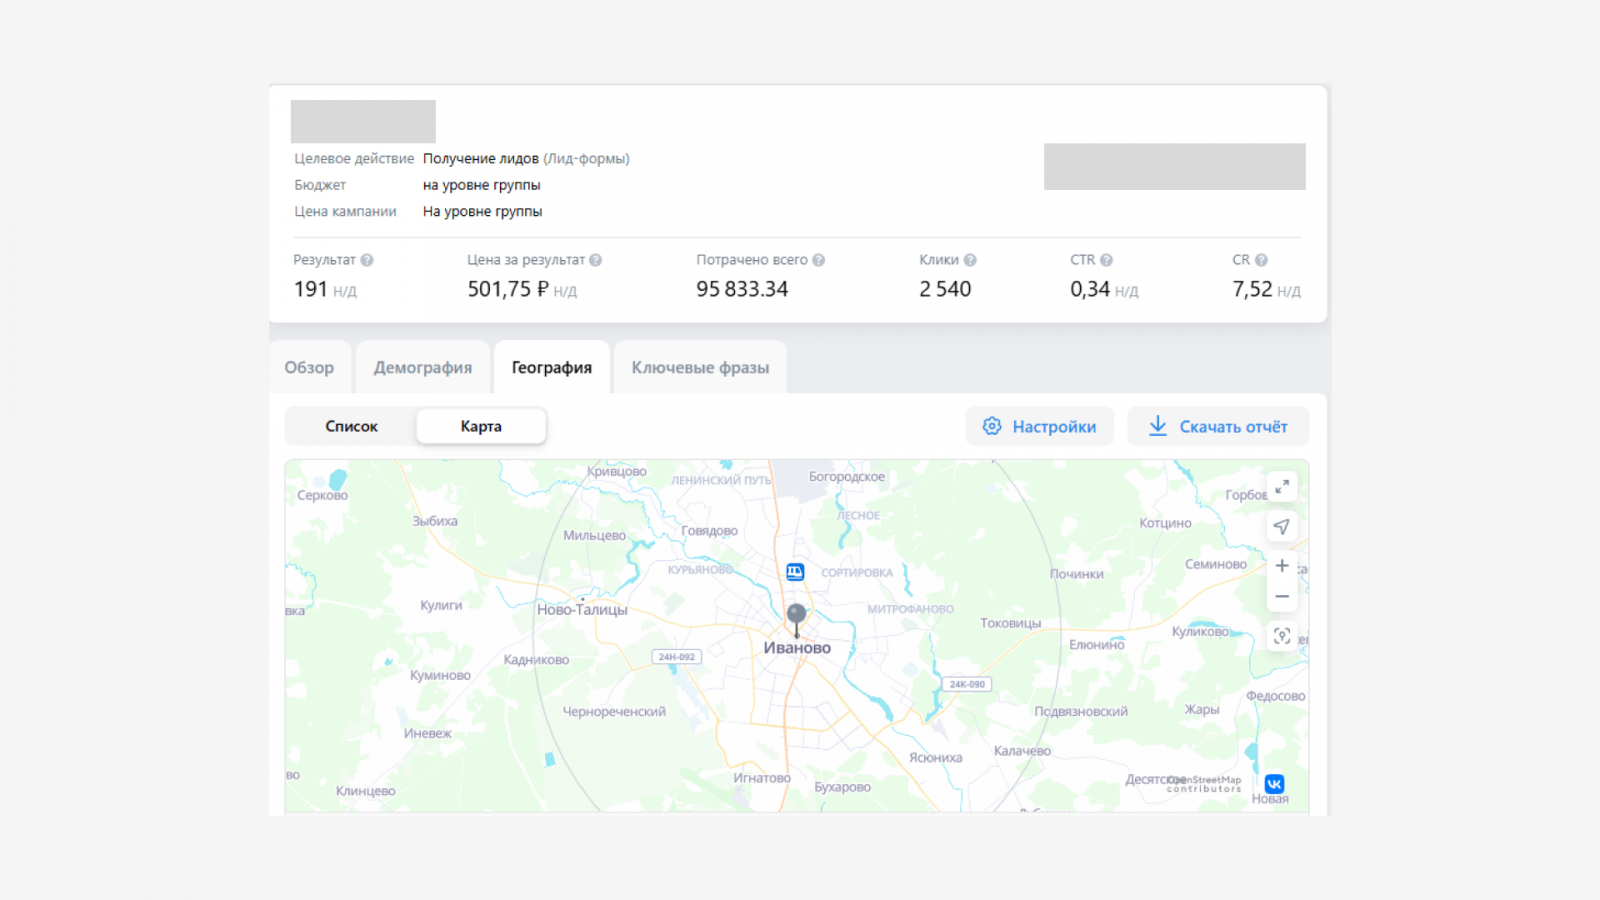Click the center-on-marker map icon

tap(1281, 636)
